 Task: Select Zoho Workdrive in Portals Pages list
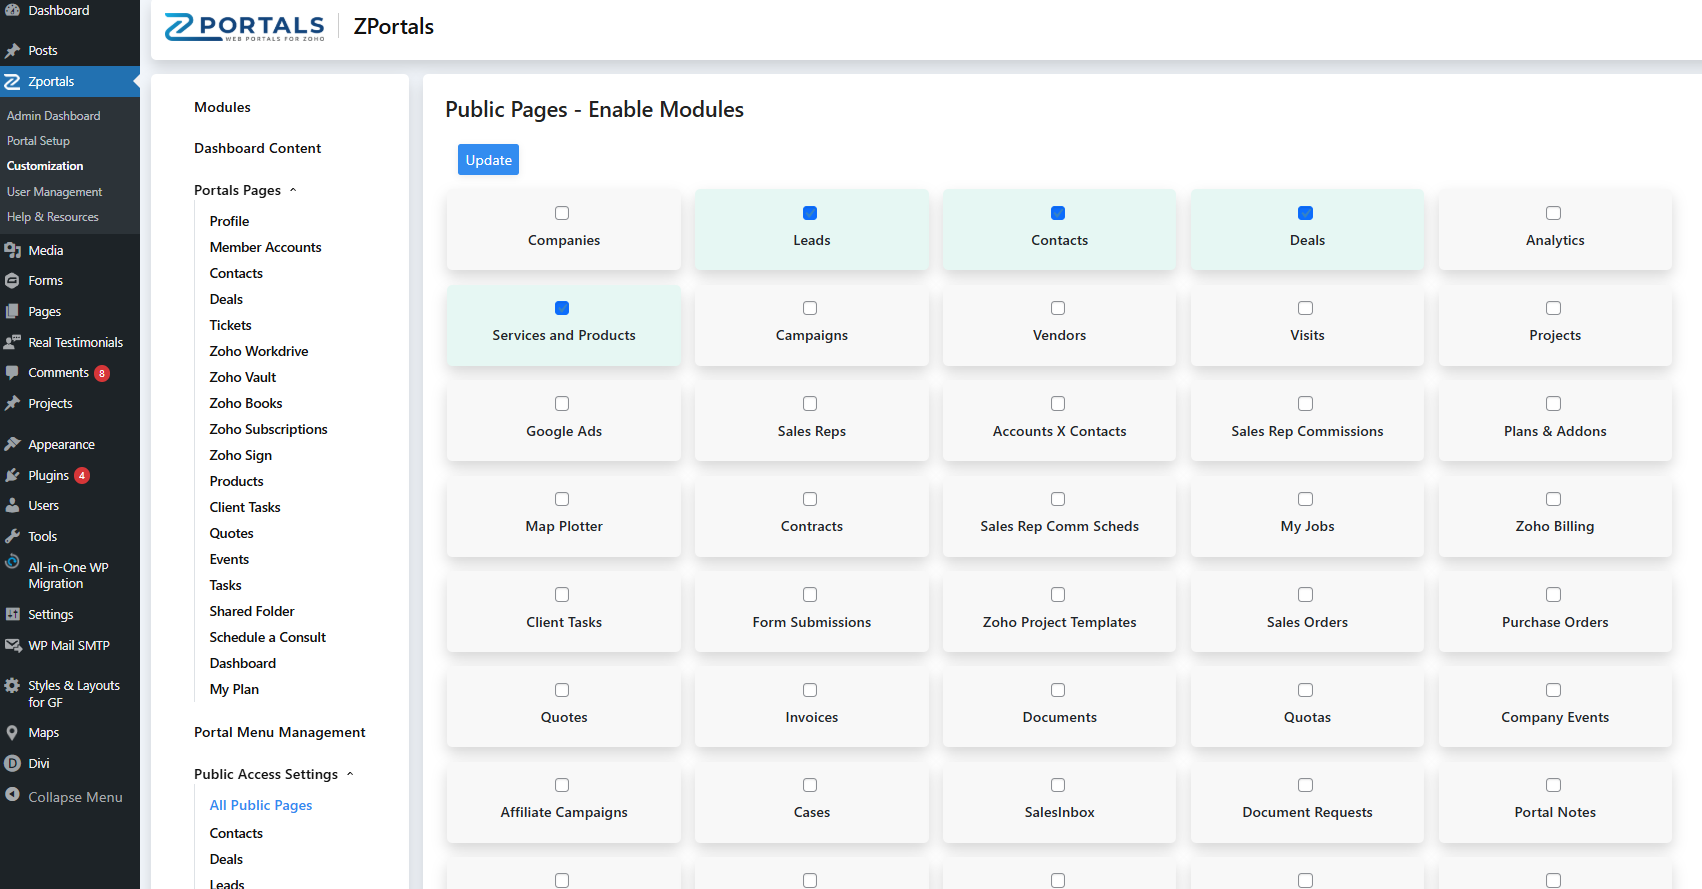(x=258, y=351)
